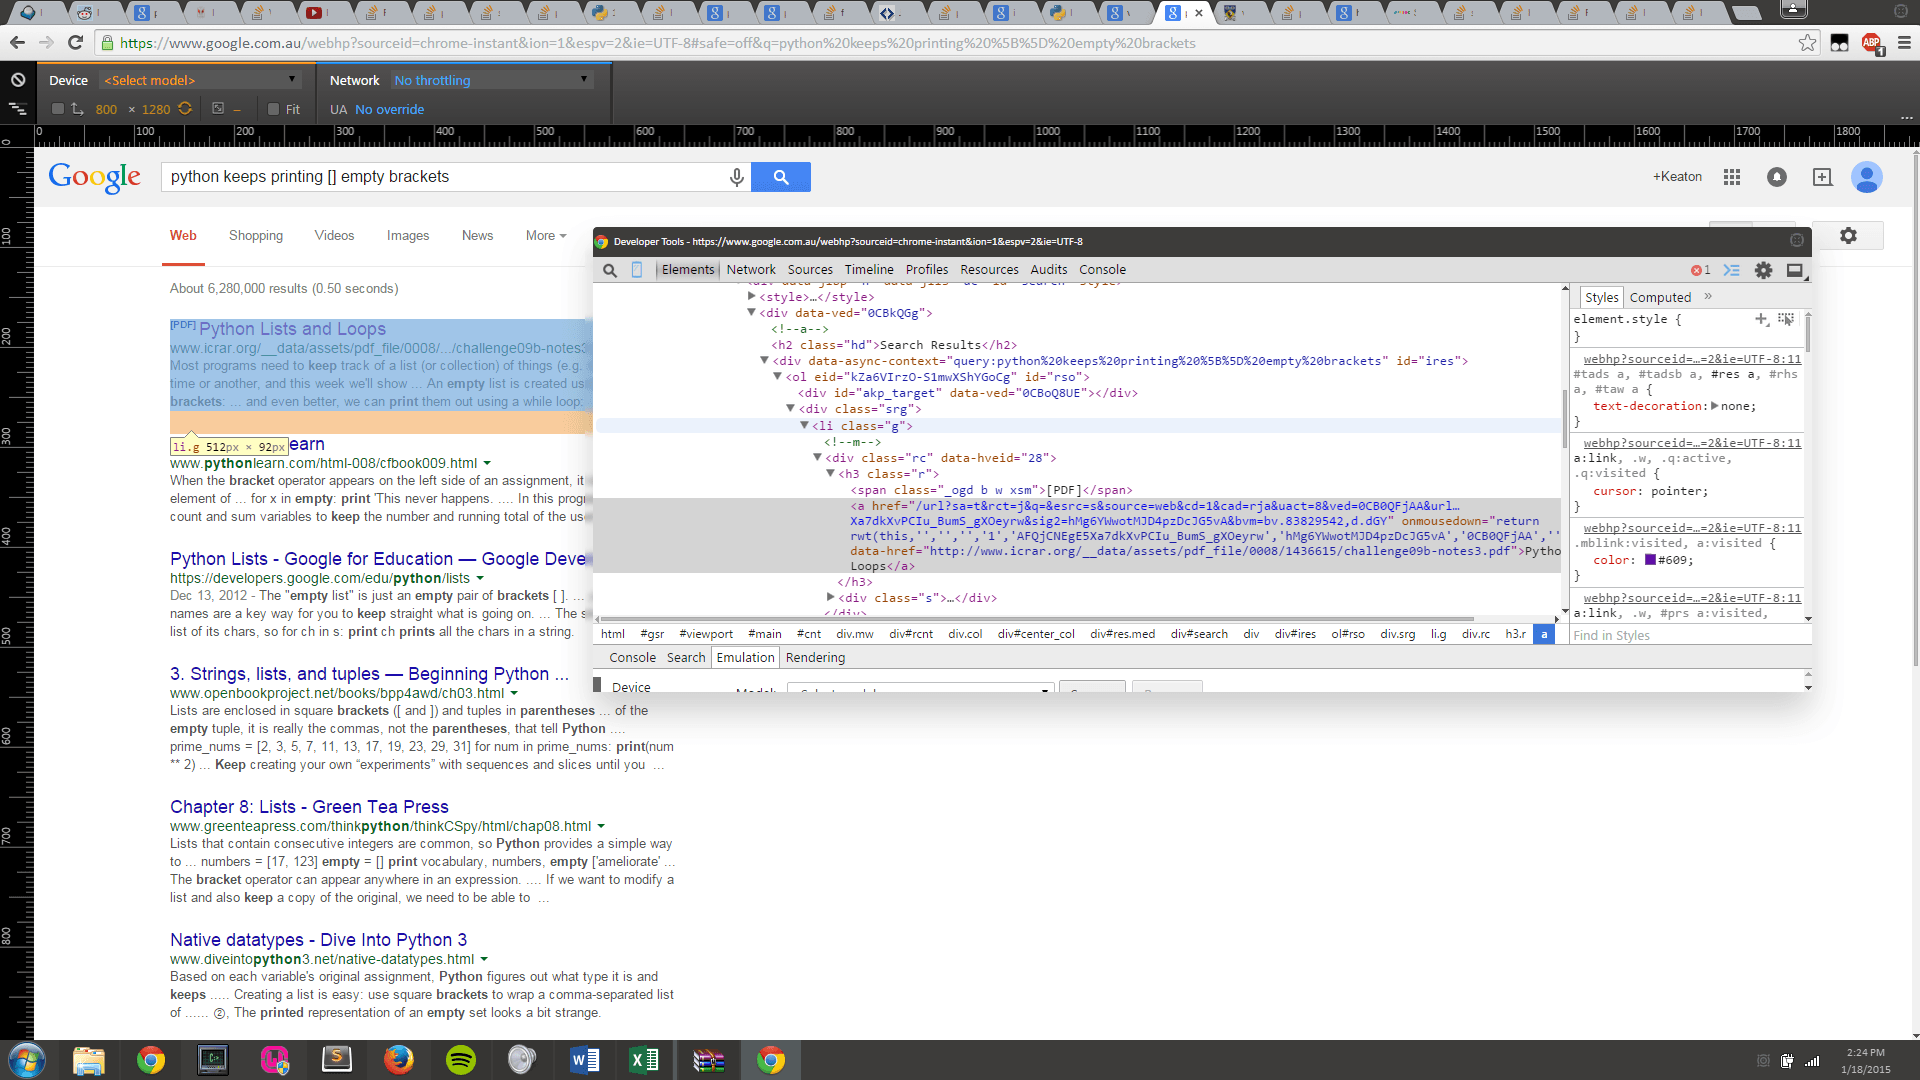
Task: Reload the page in Chrome
Action: [x=75, y=43]
